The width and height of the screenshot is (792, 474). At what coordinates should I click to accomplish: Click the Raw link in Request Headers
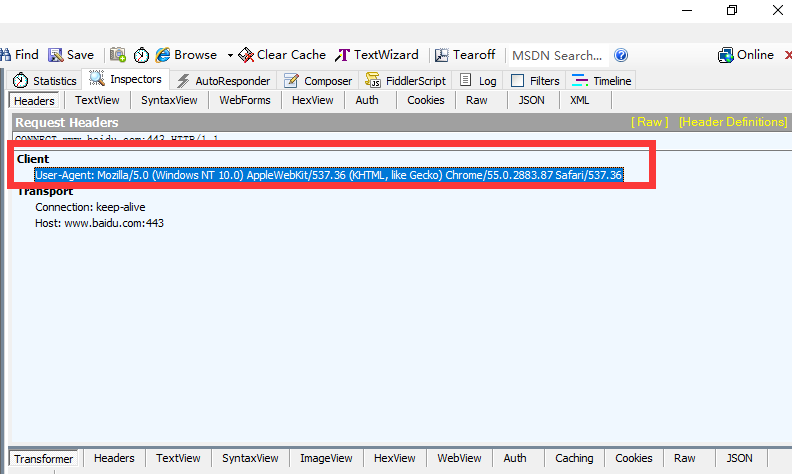click(x=649, y=122)
